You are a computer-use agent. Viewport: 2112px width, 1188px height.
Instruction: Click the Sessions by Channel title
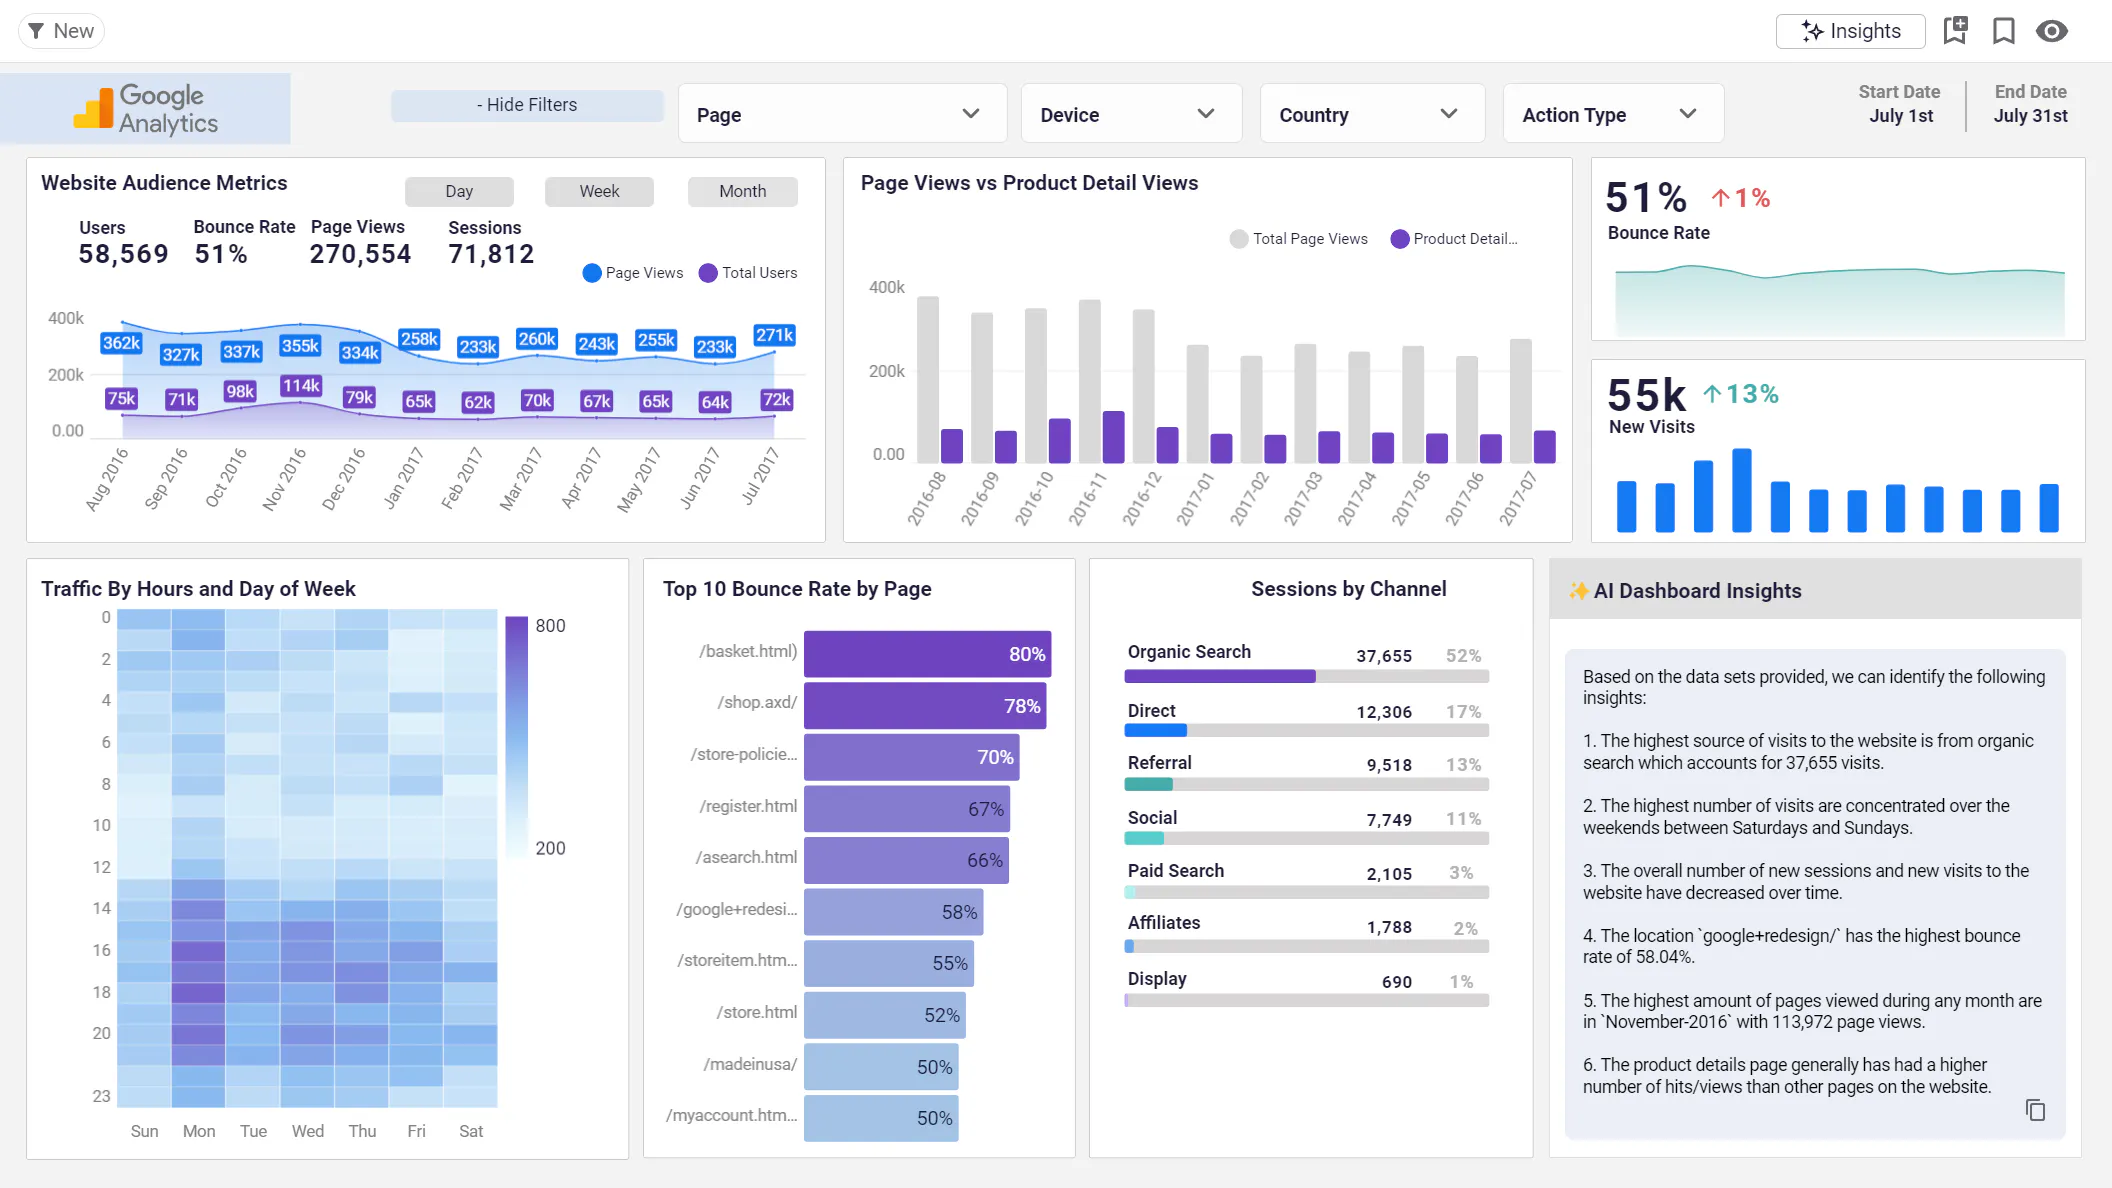tap(1348, 589)
